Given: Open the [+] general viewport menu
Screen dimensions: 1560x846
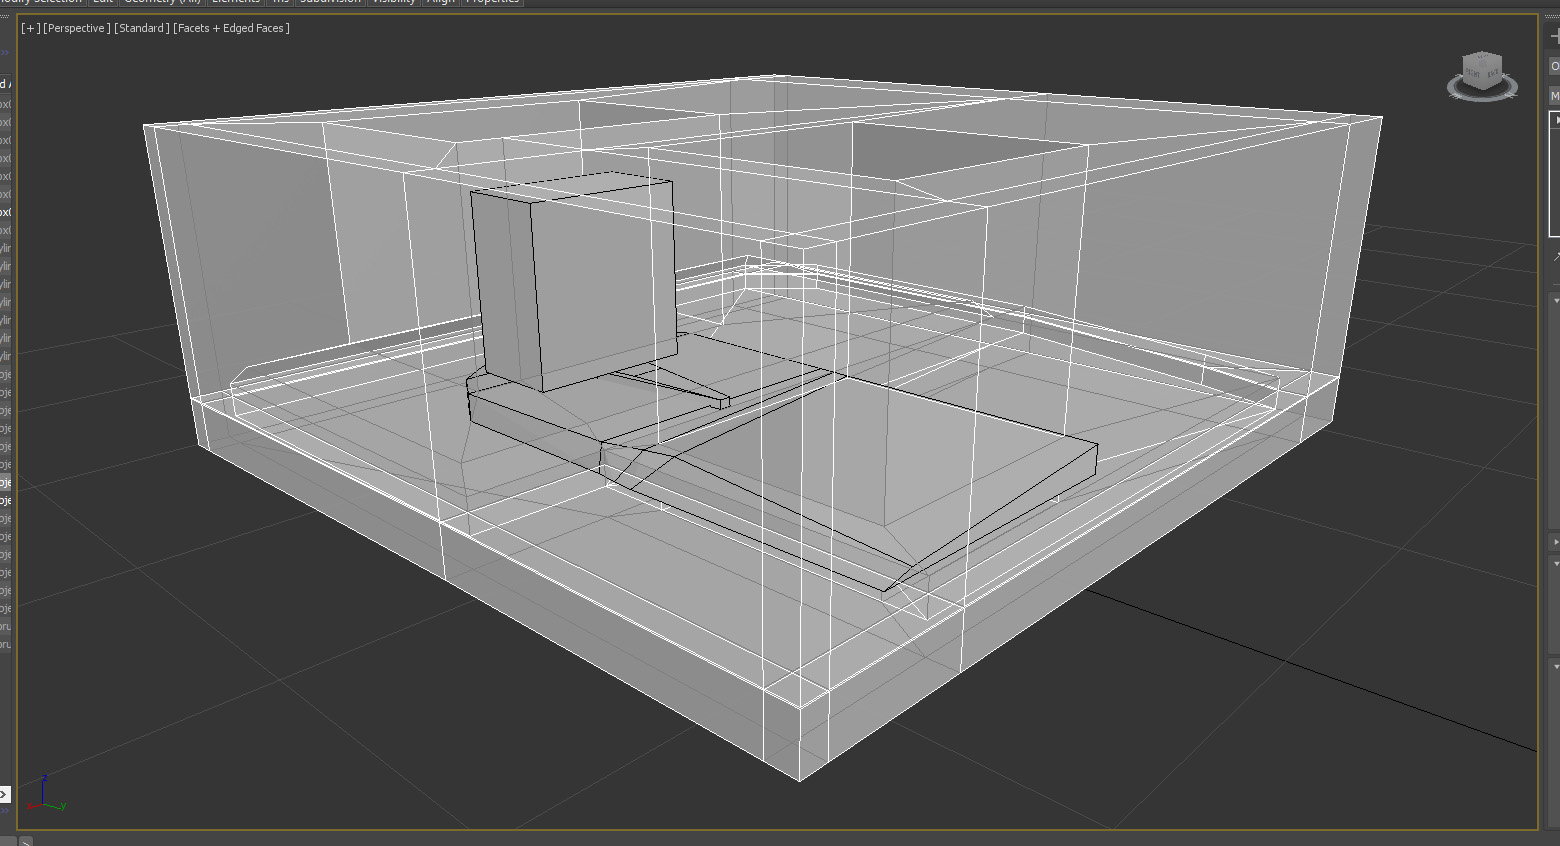Looking at the screenshot, I should (x=31, y=28).
